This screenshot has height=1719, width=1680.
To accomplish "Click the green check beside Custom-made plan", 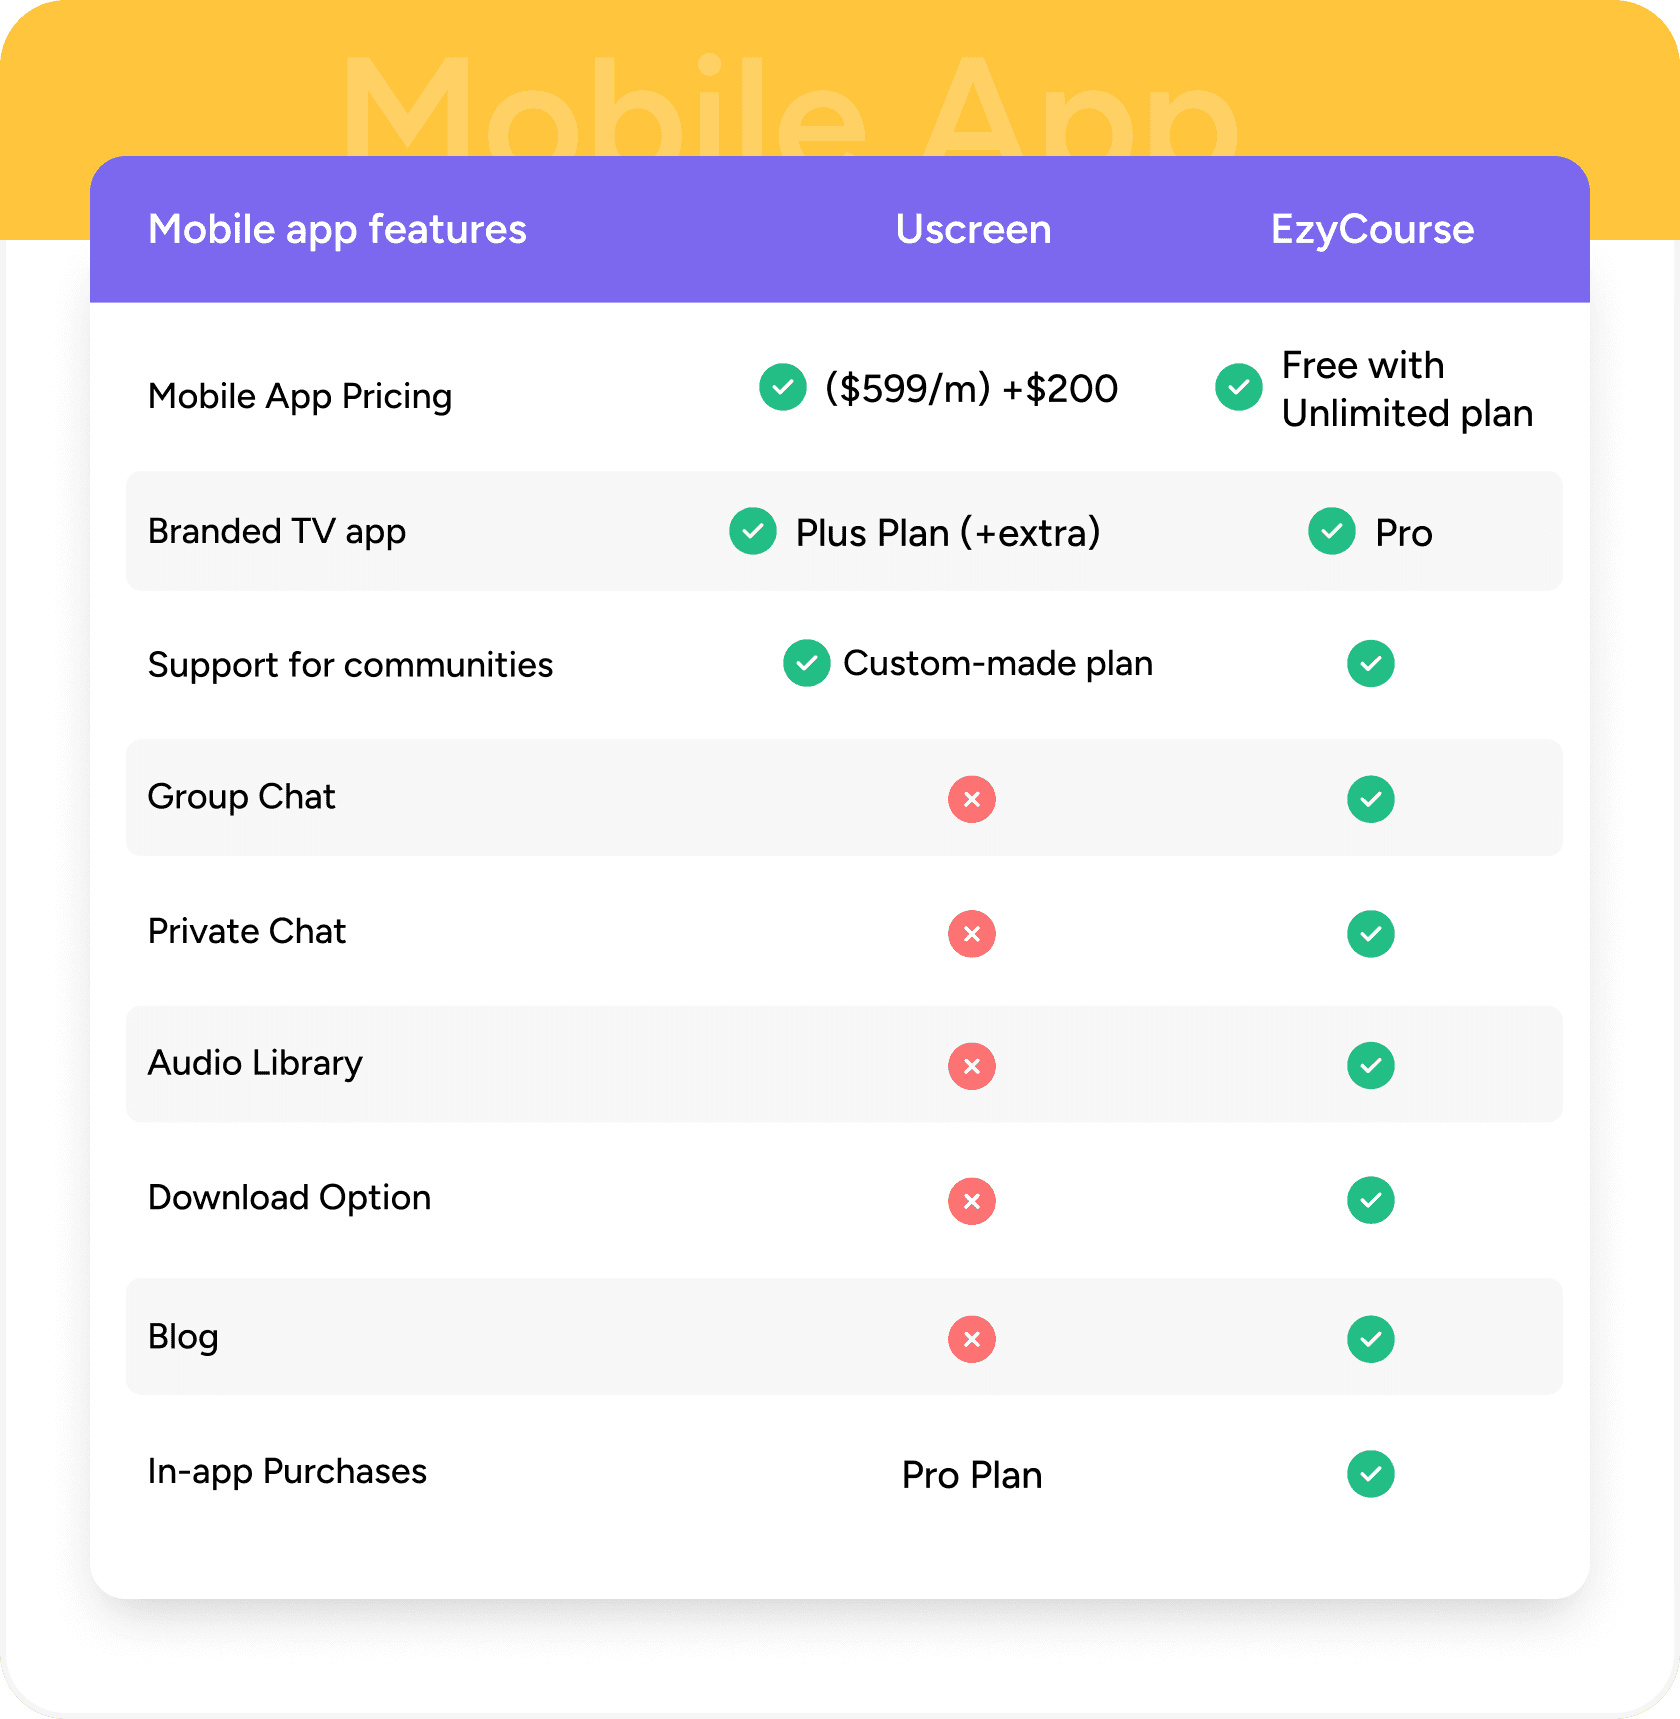I will click(807, 663).
